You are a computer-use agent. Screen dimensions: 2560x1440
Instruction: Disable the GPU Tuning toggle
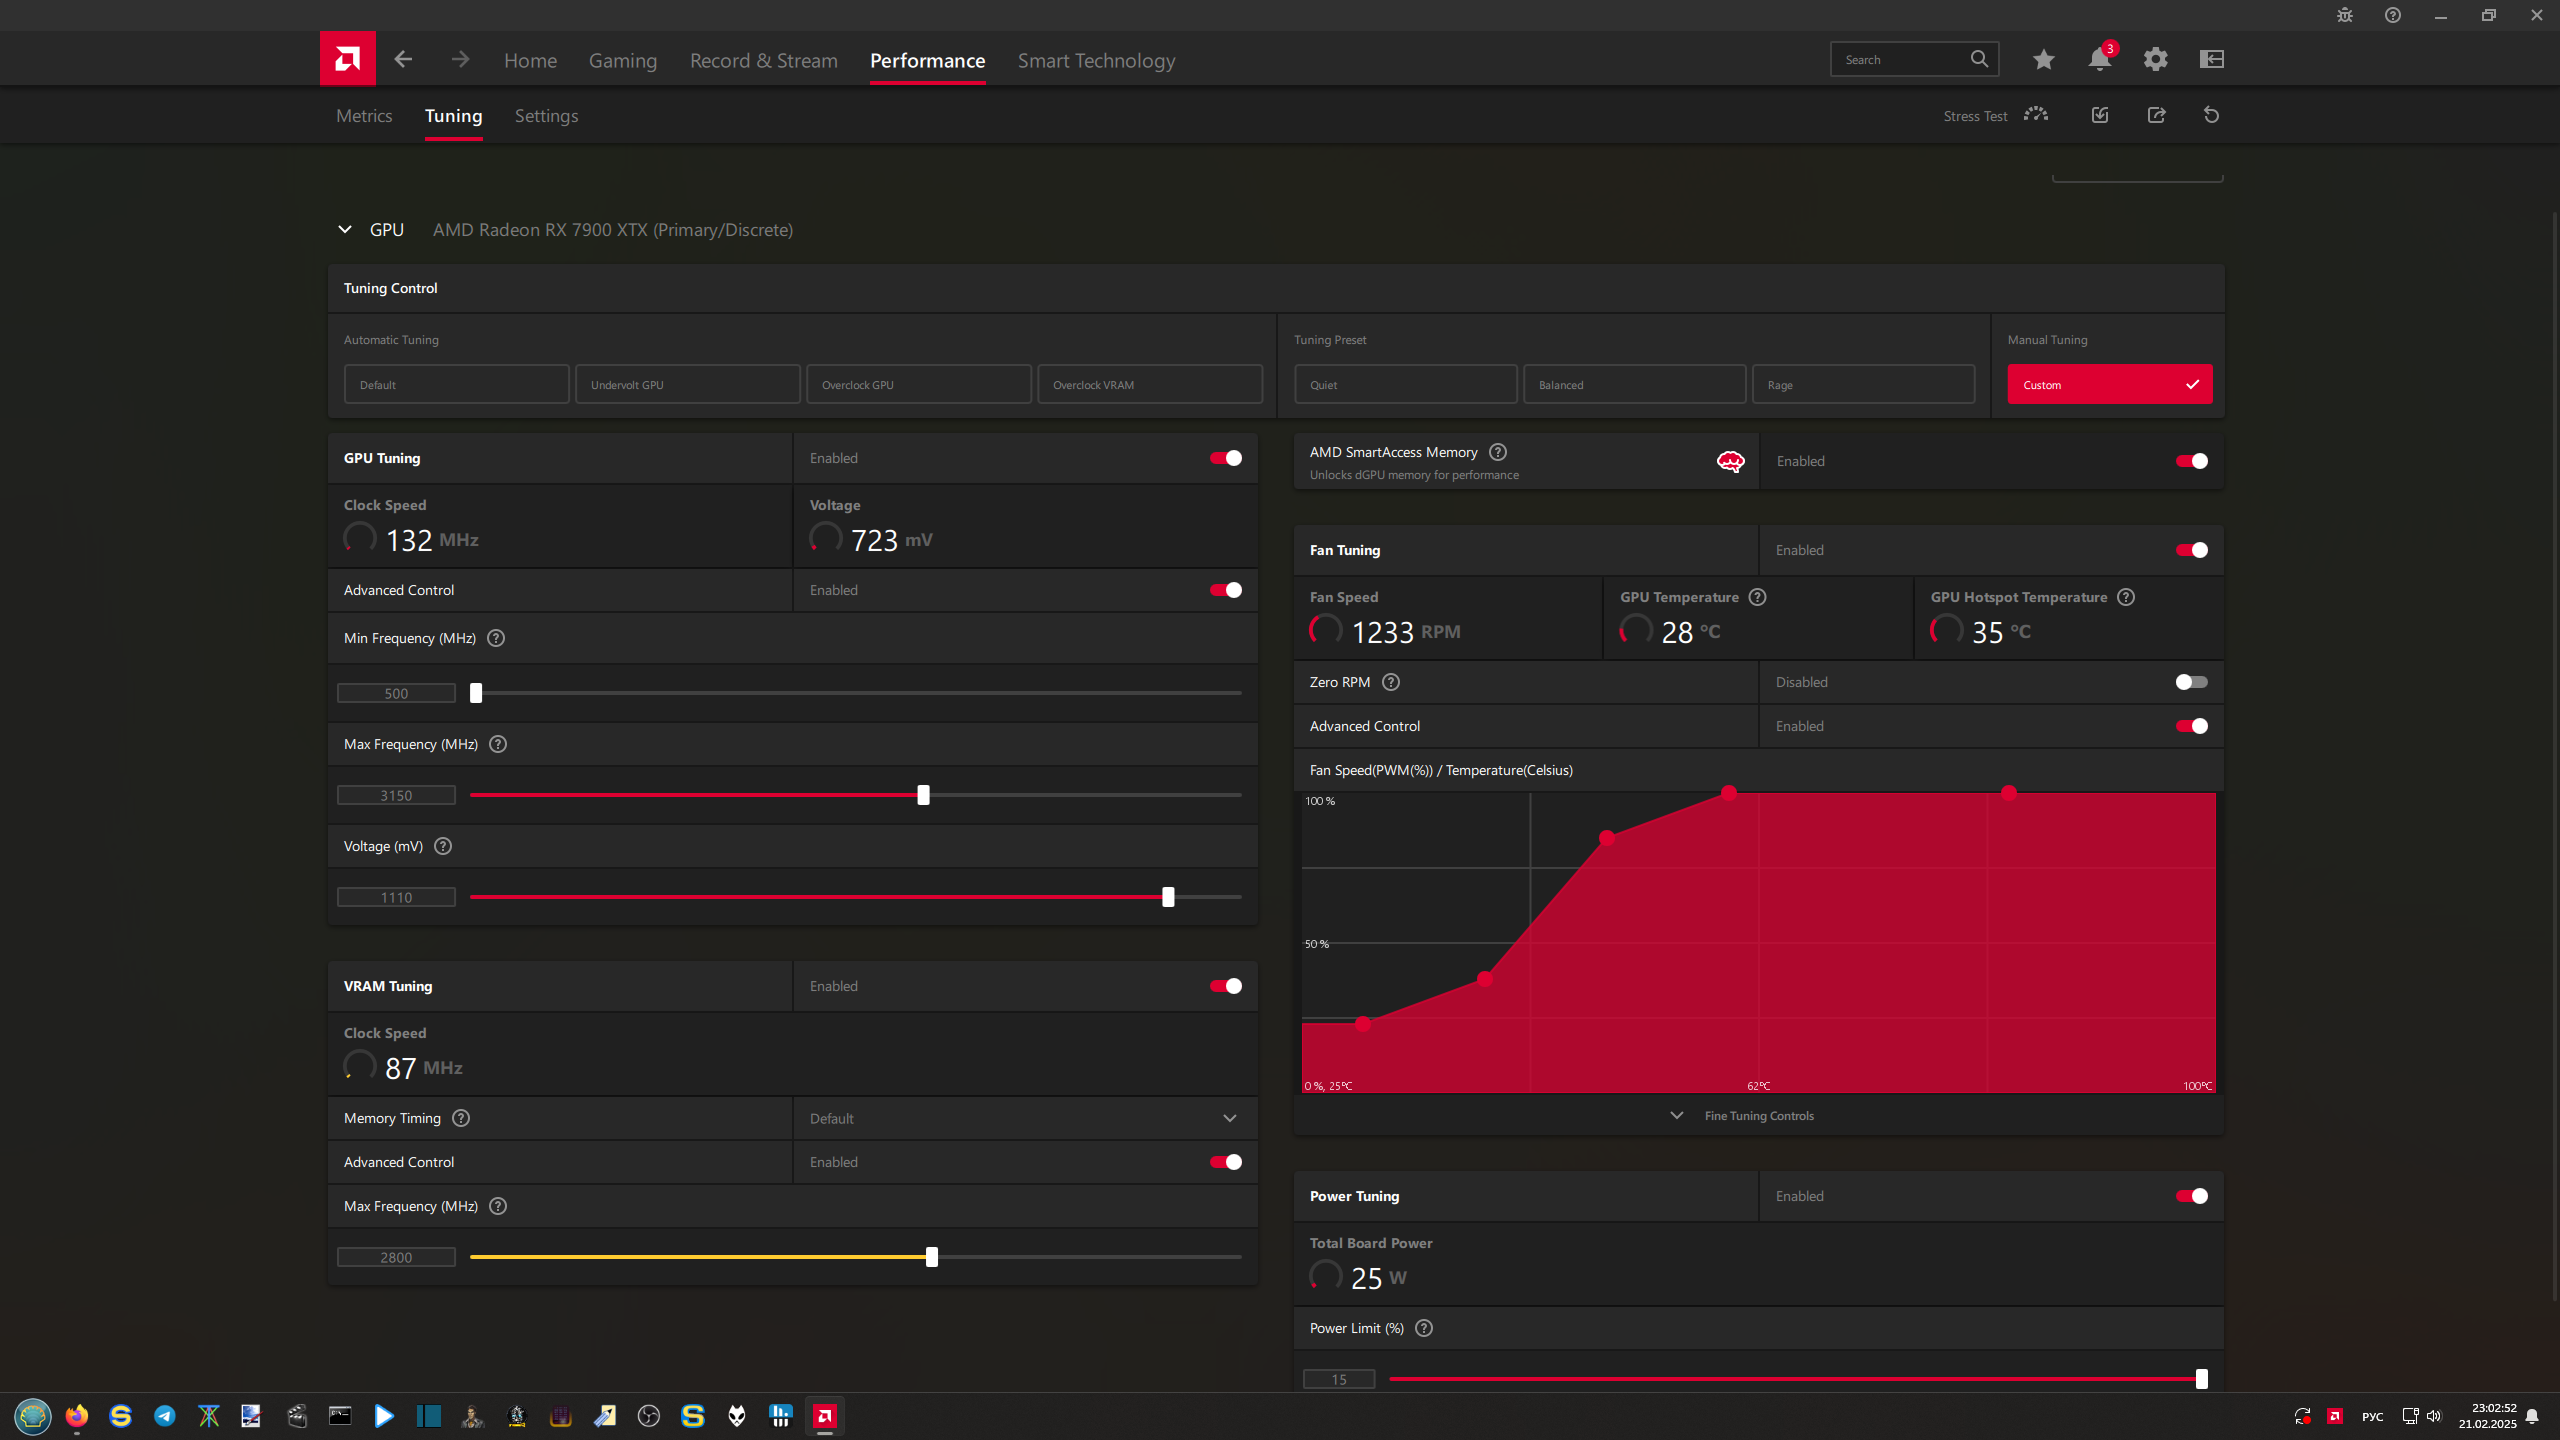click(1225, 458)
